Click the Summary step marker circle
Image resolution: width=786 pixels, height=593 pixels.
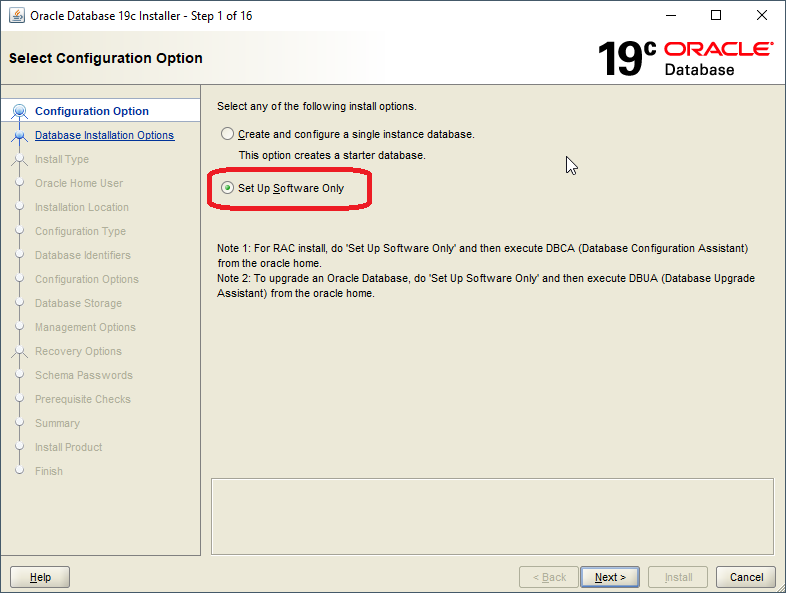(x=20, y=422)
